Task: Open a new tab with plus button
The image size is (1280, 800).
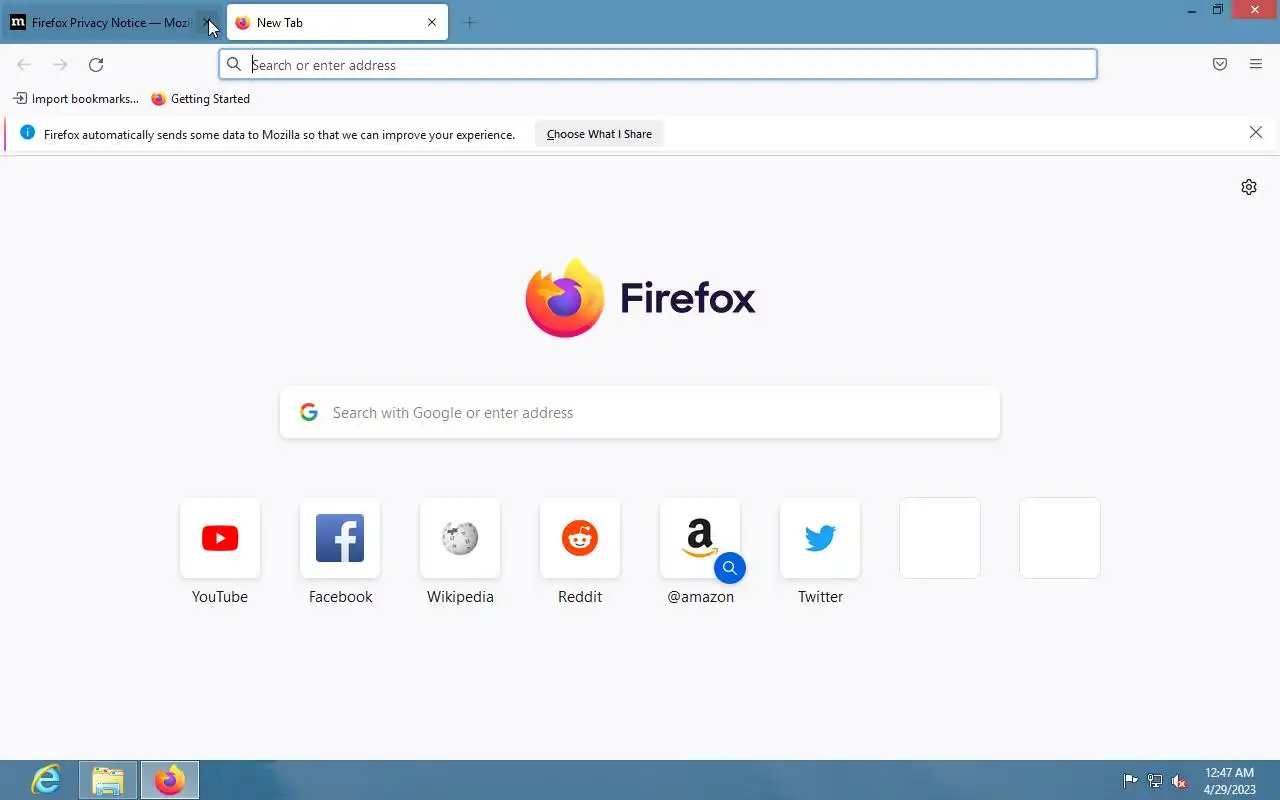Action: [470, 22]
